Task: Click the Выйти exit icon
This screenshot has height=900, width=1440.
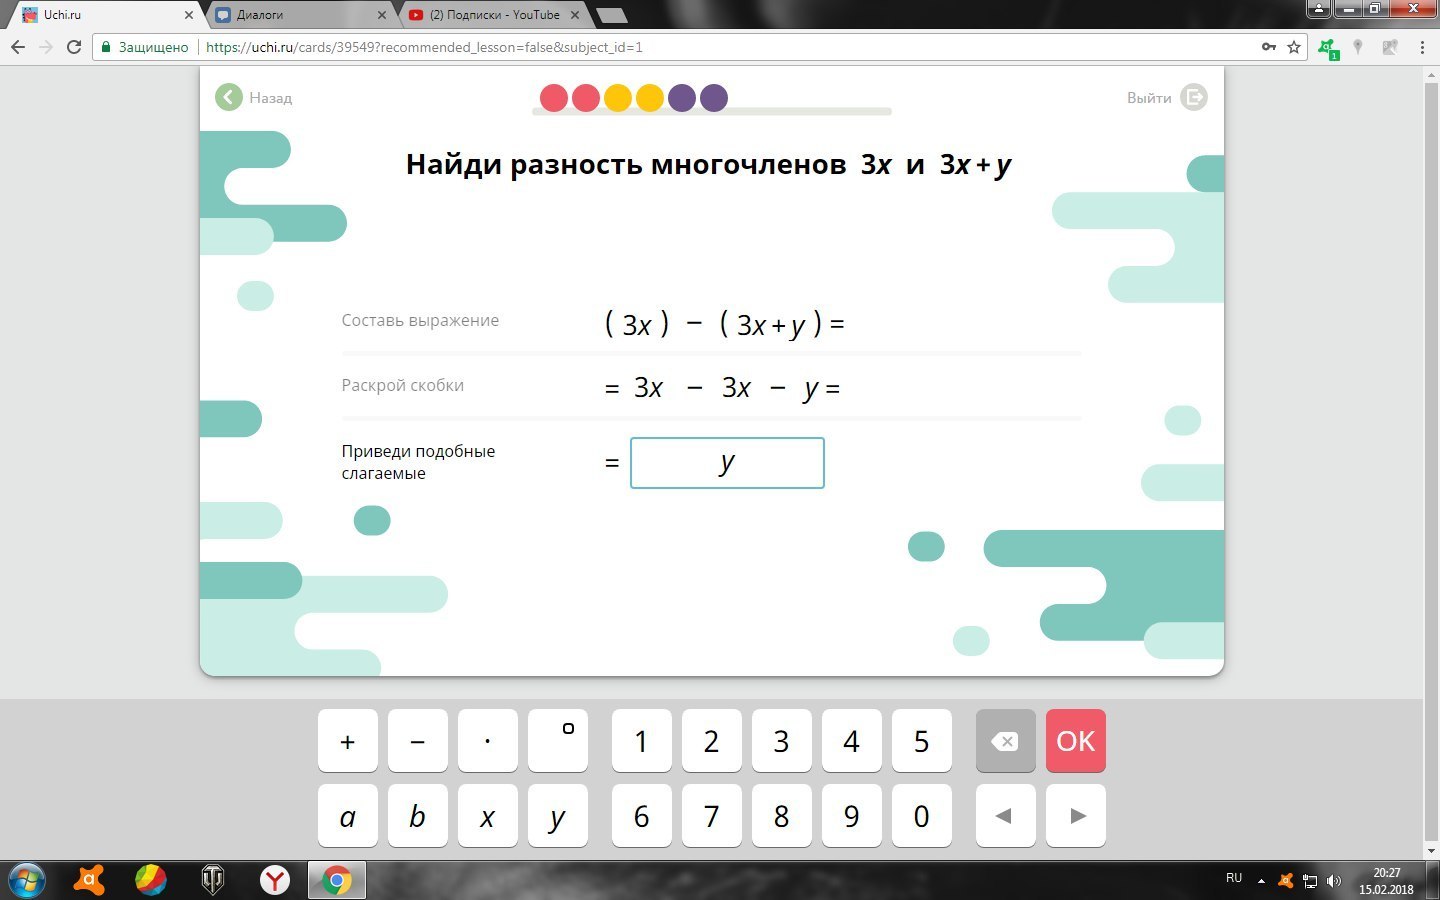Action: [1194, 97]
